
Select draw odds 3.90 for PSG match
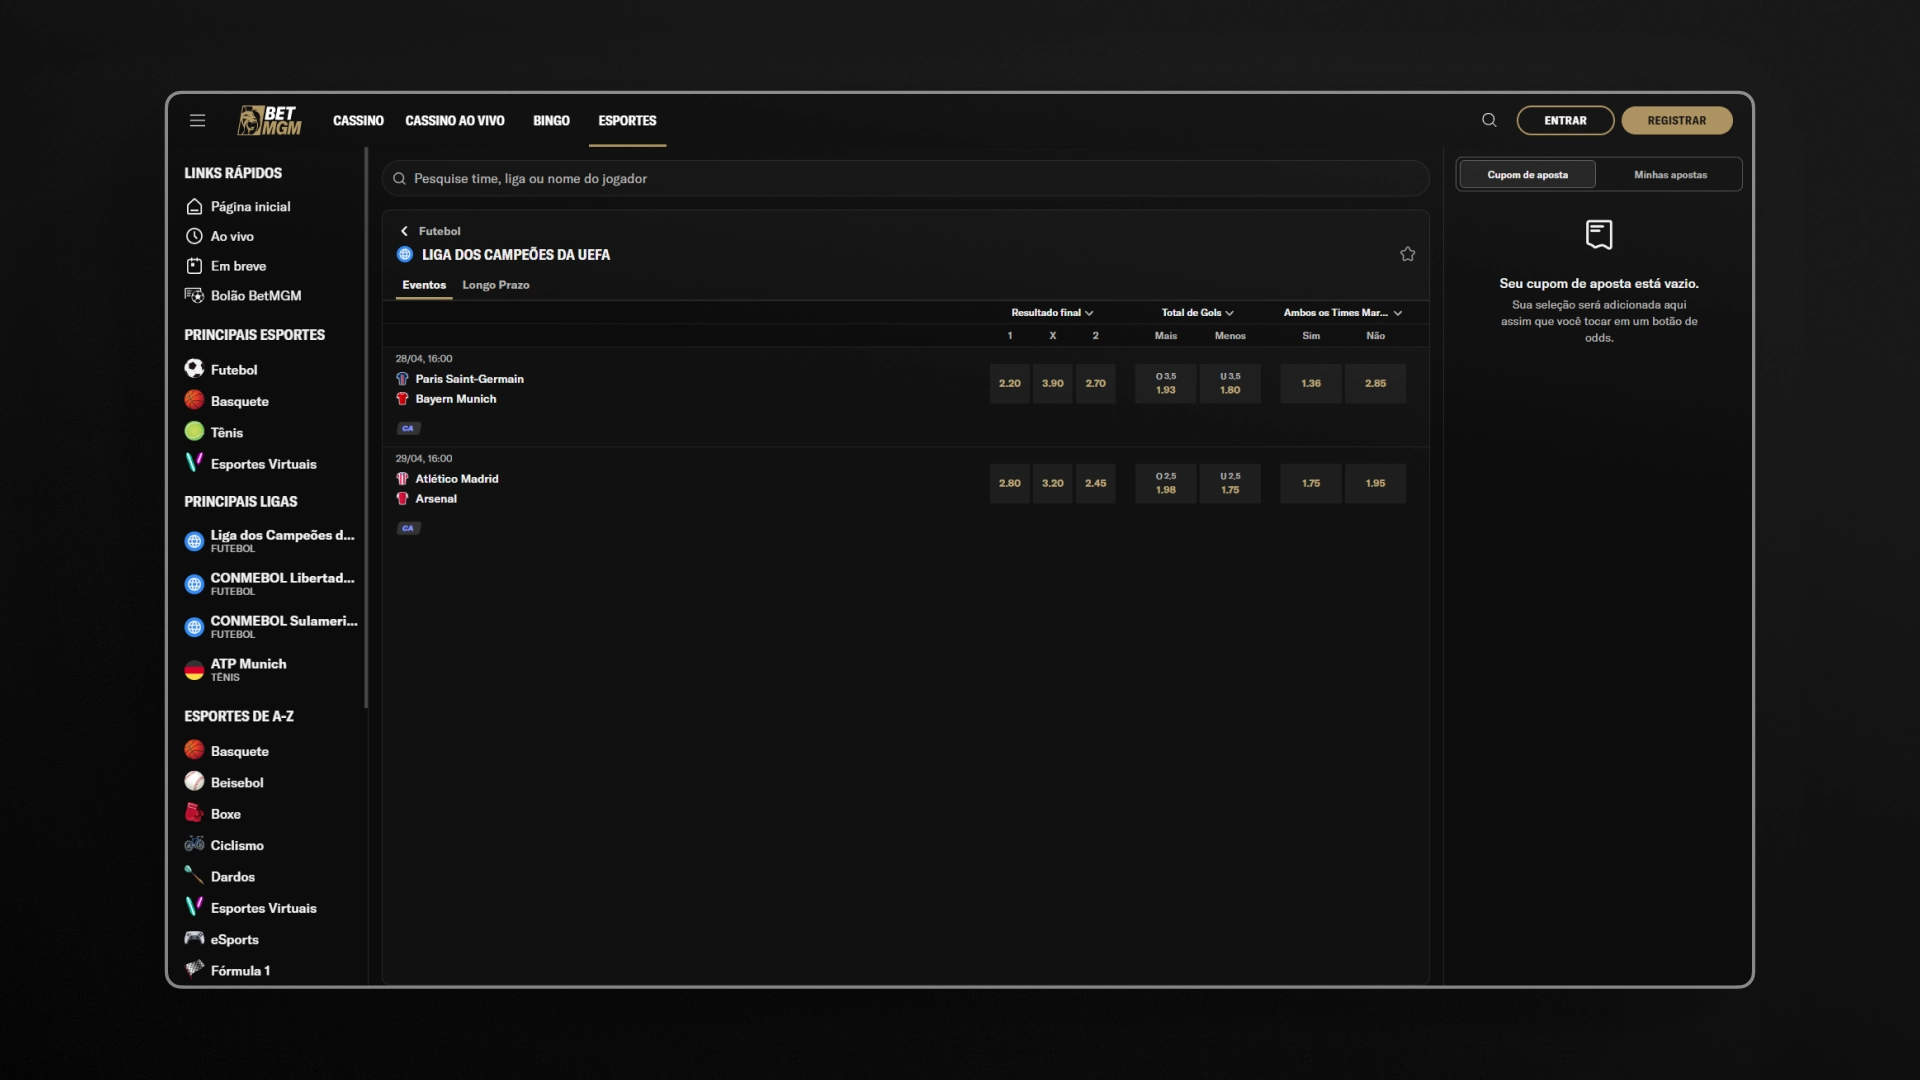[1053, 384]
